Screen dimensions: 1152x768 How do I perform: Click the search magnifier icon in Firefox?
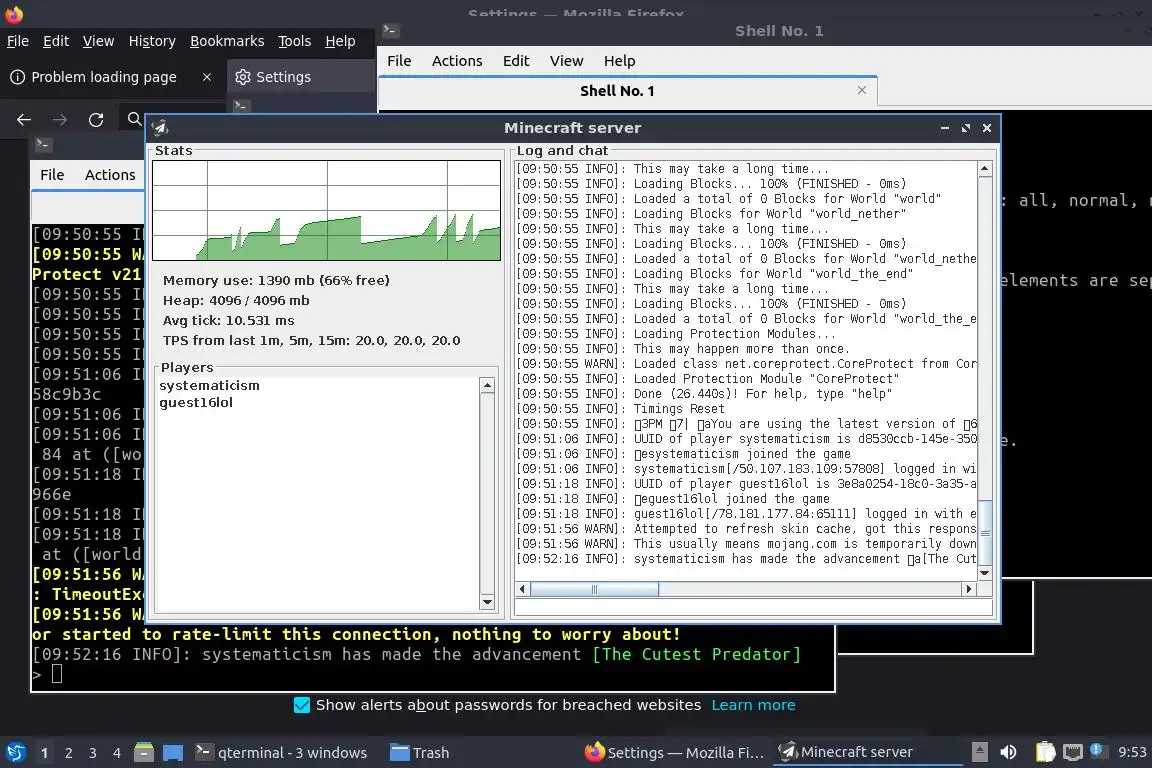click(134, 118)
